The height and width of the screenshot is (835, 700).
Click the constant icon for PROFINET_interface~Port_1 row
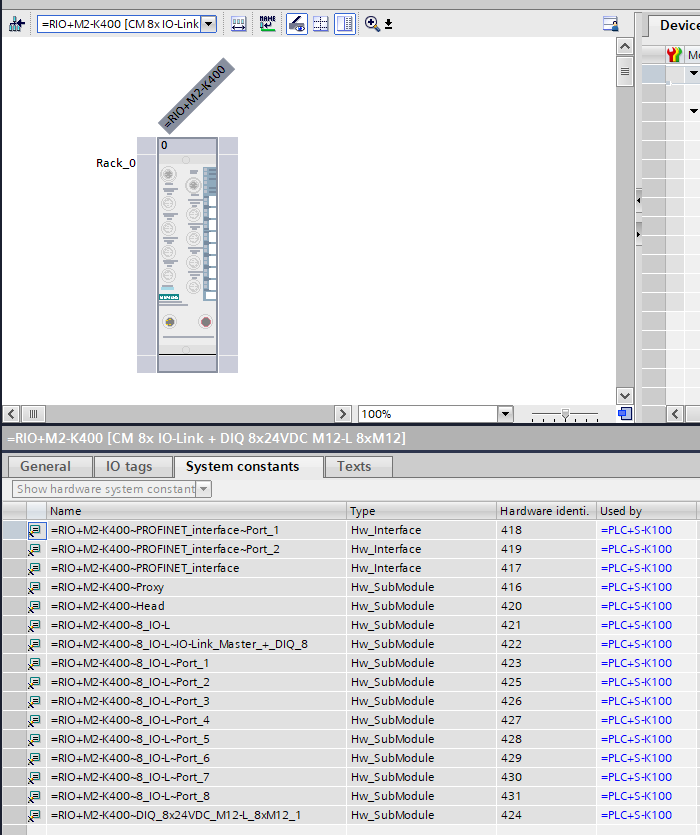35,530
